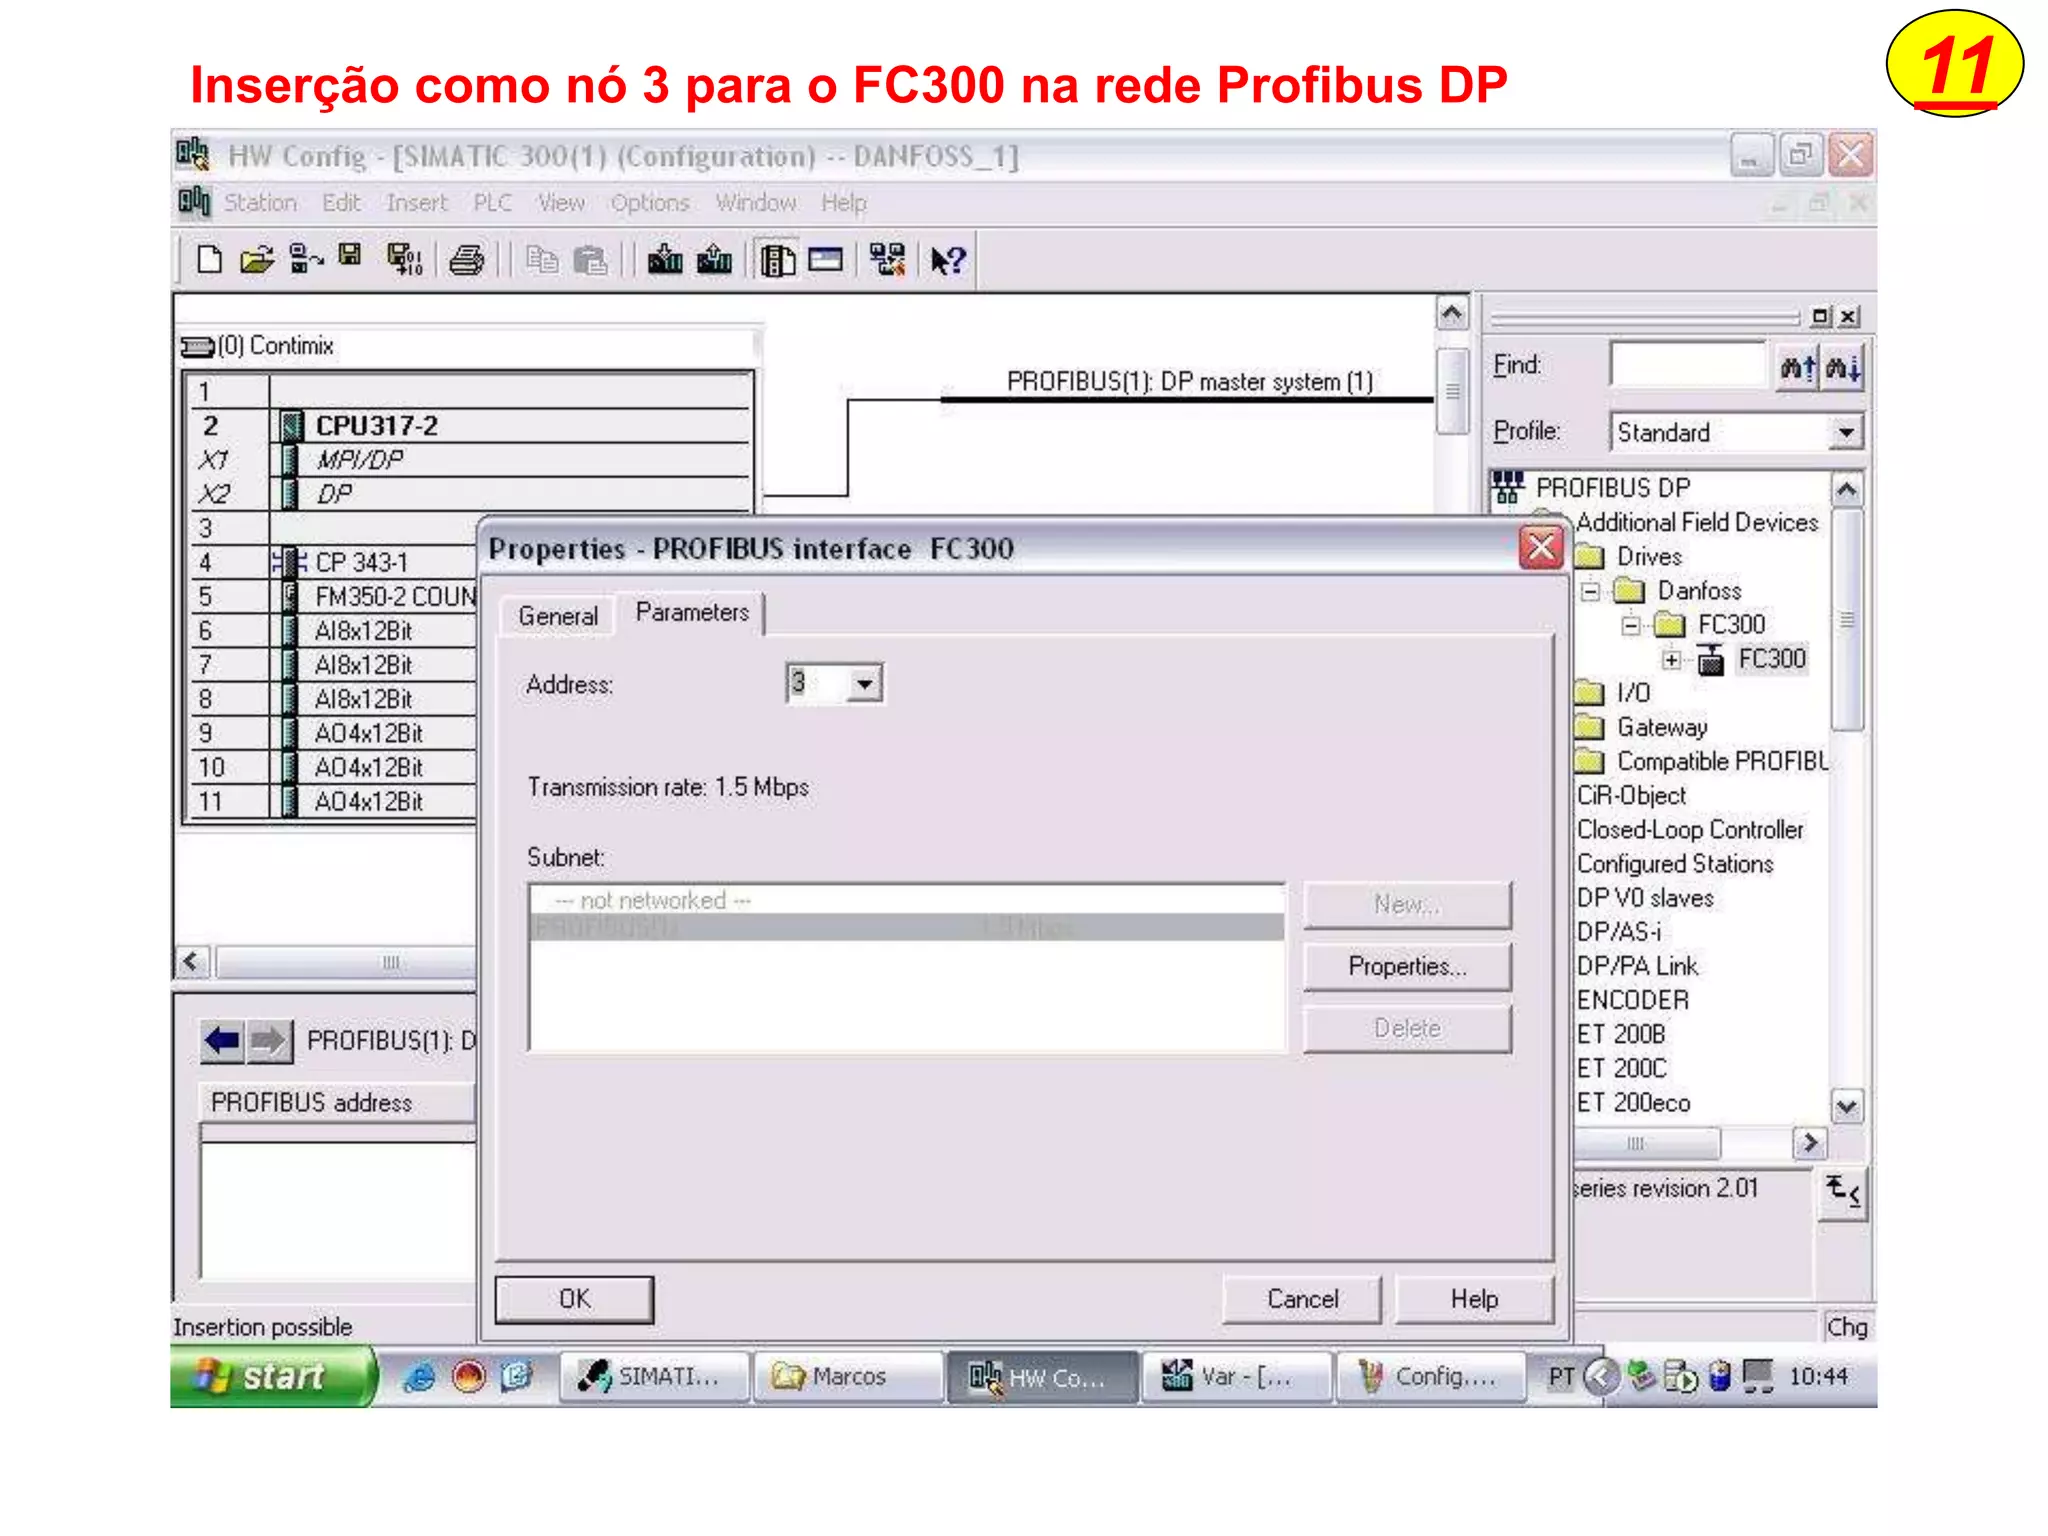Click scroll-up arrow of station view
The height and width of the screenshot is (1536, 2048).
coord(1451,314)
